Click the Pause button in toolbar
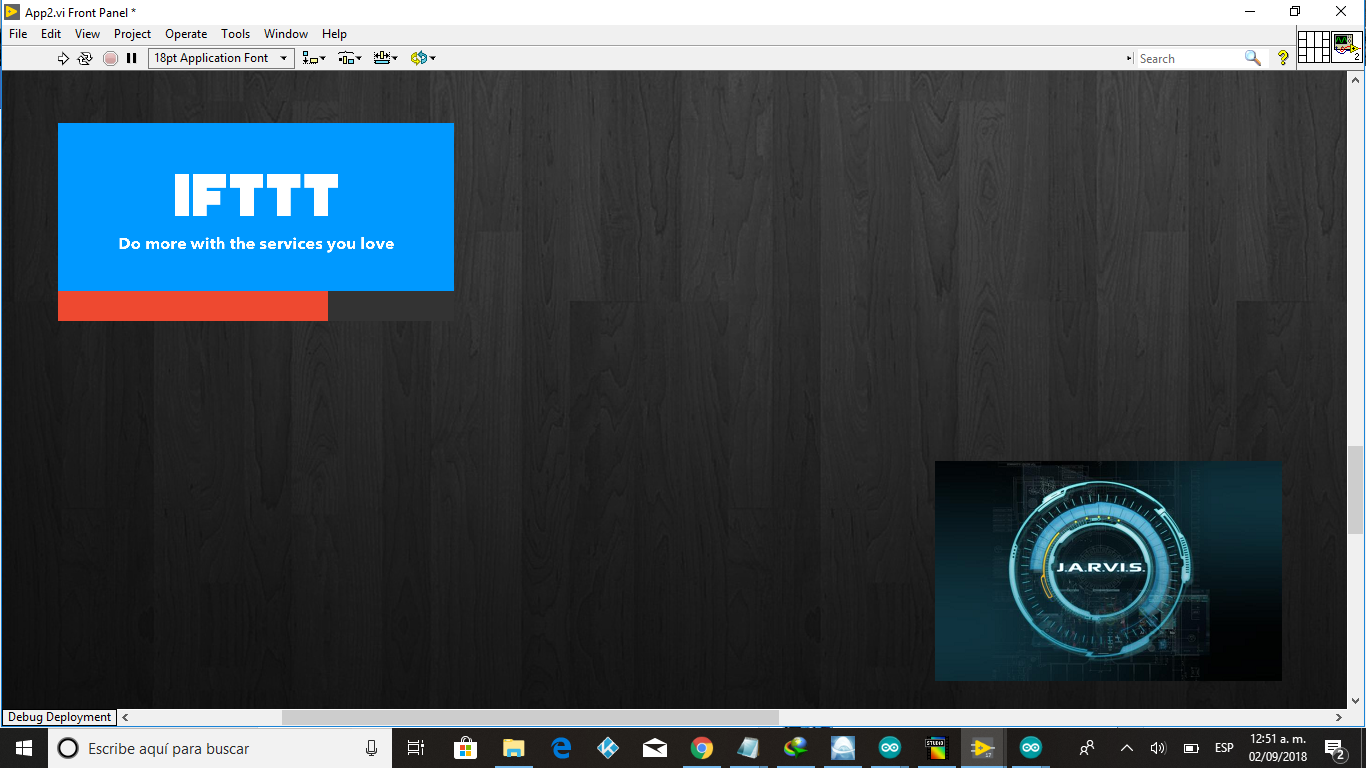This screenshot has height=768, width=1366. pyautogui.click(x=131, y=58)
